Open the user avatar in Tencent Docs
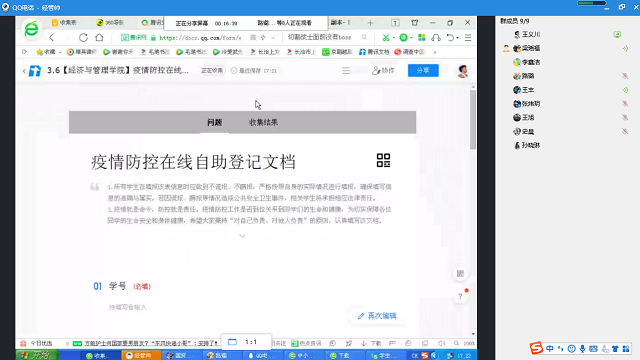Image resolution: width=640 pixels, height=360 pixels. (x=462, y=71)
